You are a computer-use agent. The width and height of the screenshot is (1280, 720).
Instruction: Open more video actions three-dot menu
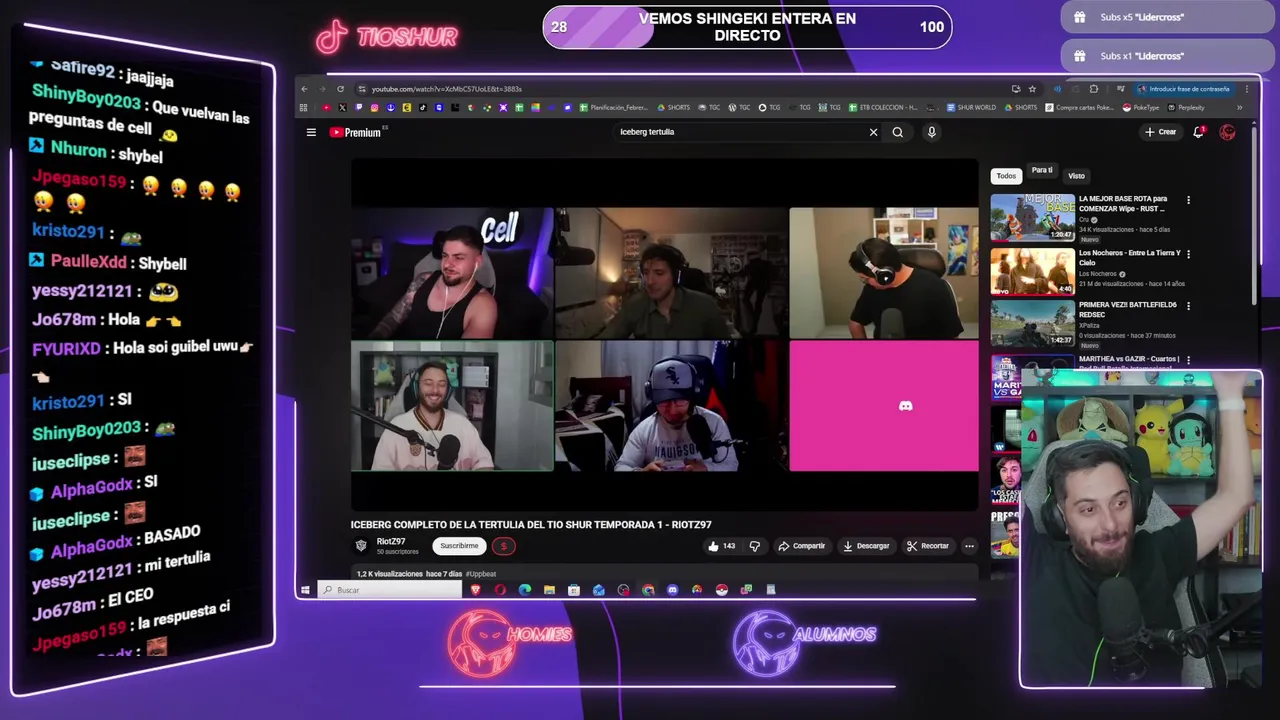969,546
